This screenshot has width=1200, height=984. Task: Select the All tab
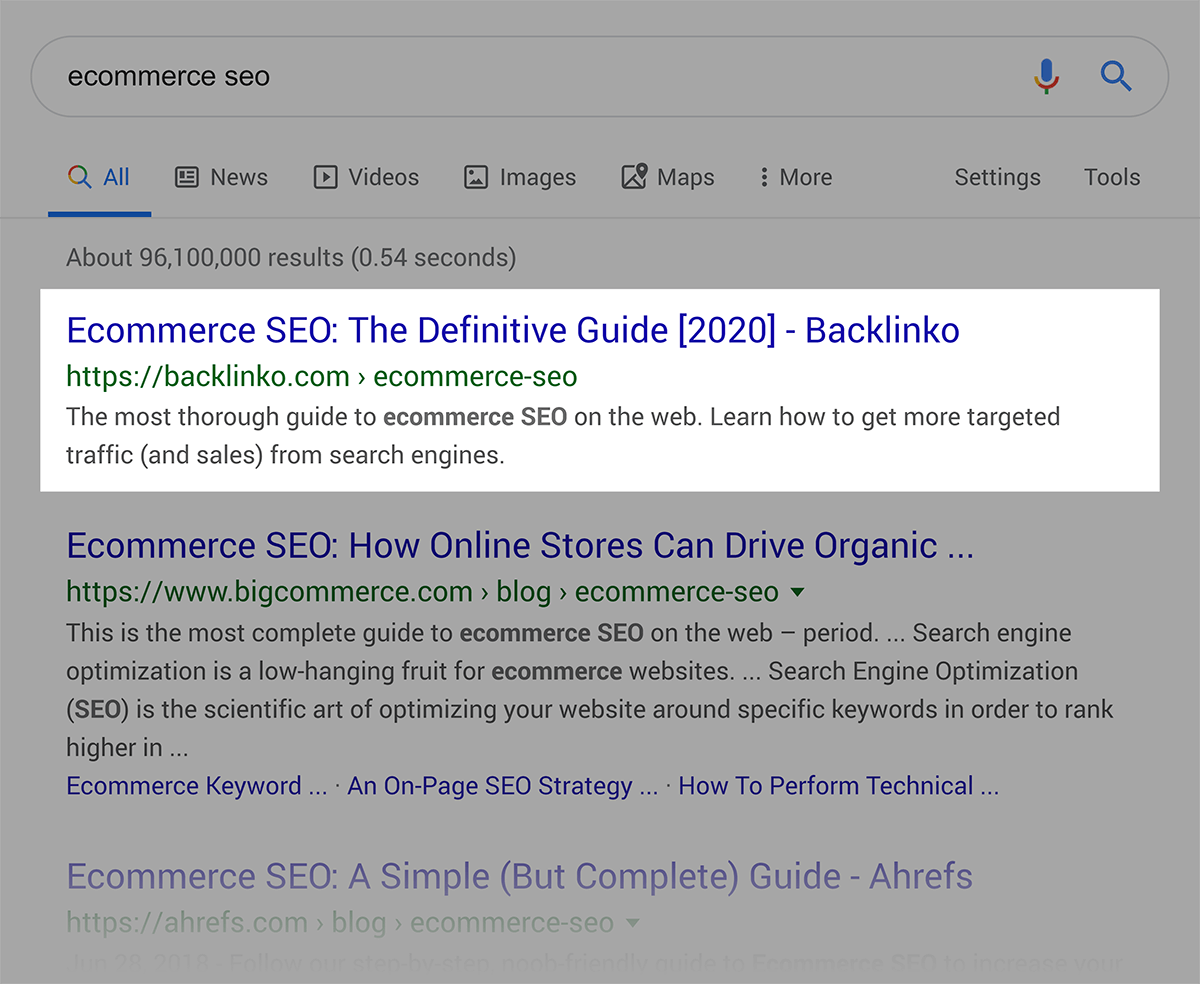click(x=99, y=178)
